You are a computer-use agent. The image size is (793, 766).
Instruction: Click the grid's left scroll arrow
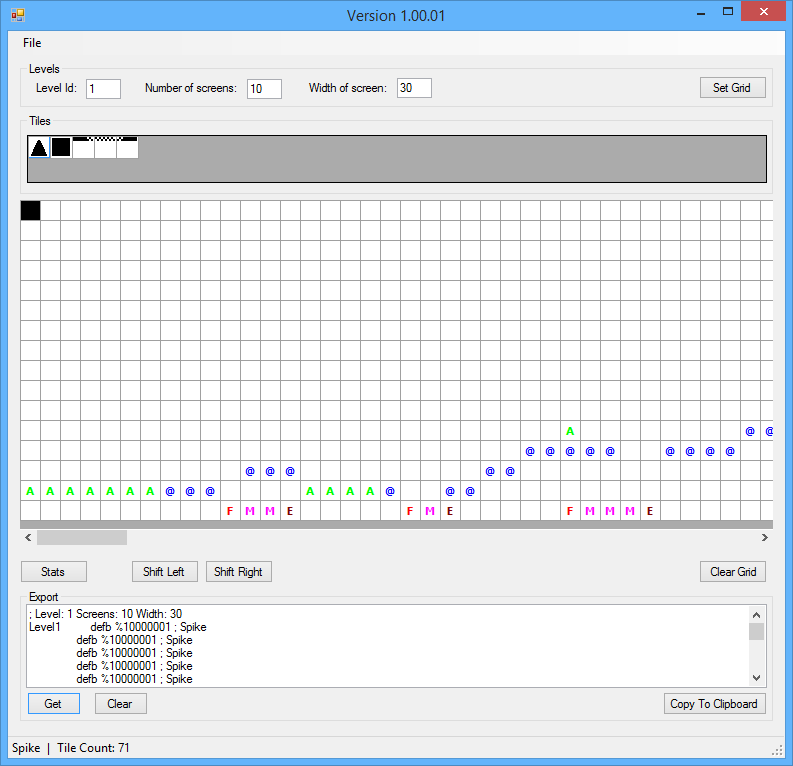pos(28,537)
